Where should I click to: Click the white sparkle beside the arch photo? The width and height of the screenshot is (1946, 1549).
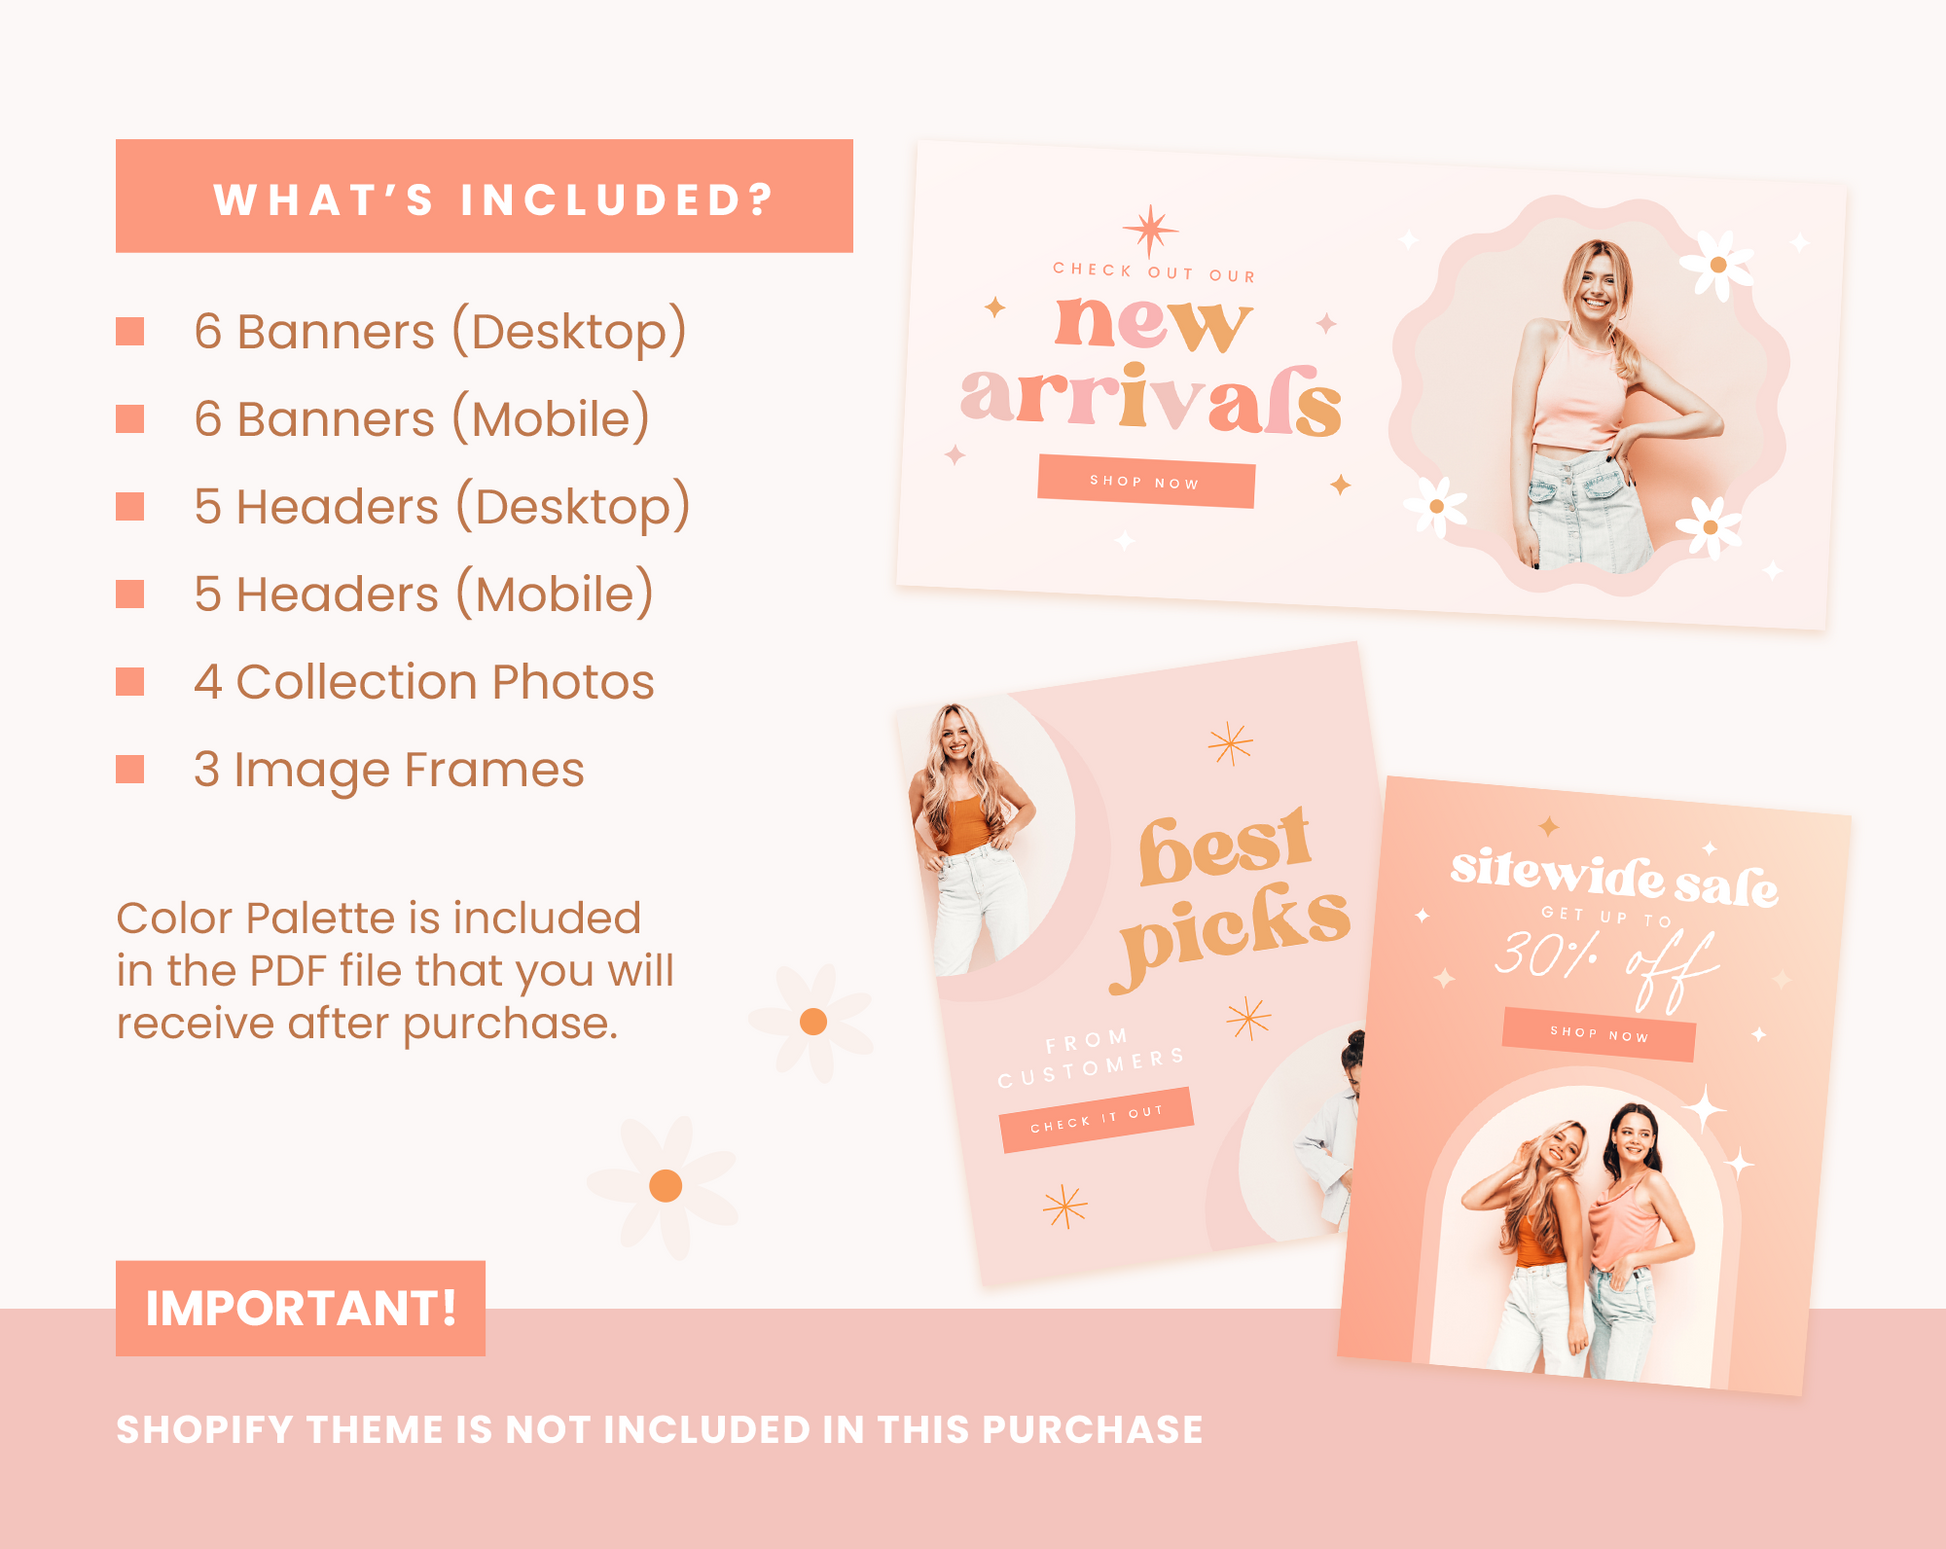1706,1110
